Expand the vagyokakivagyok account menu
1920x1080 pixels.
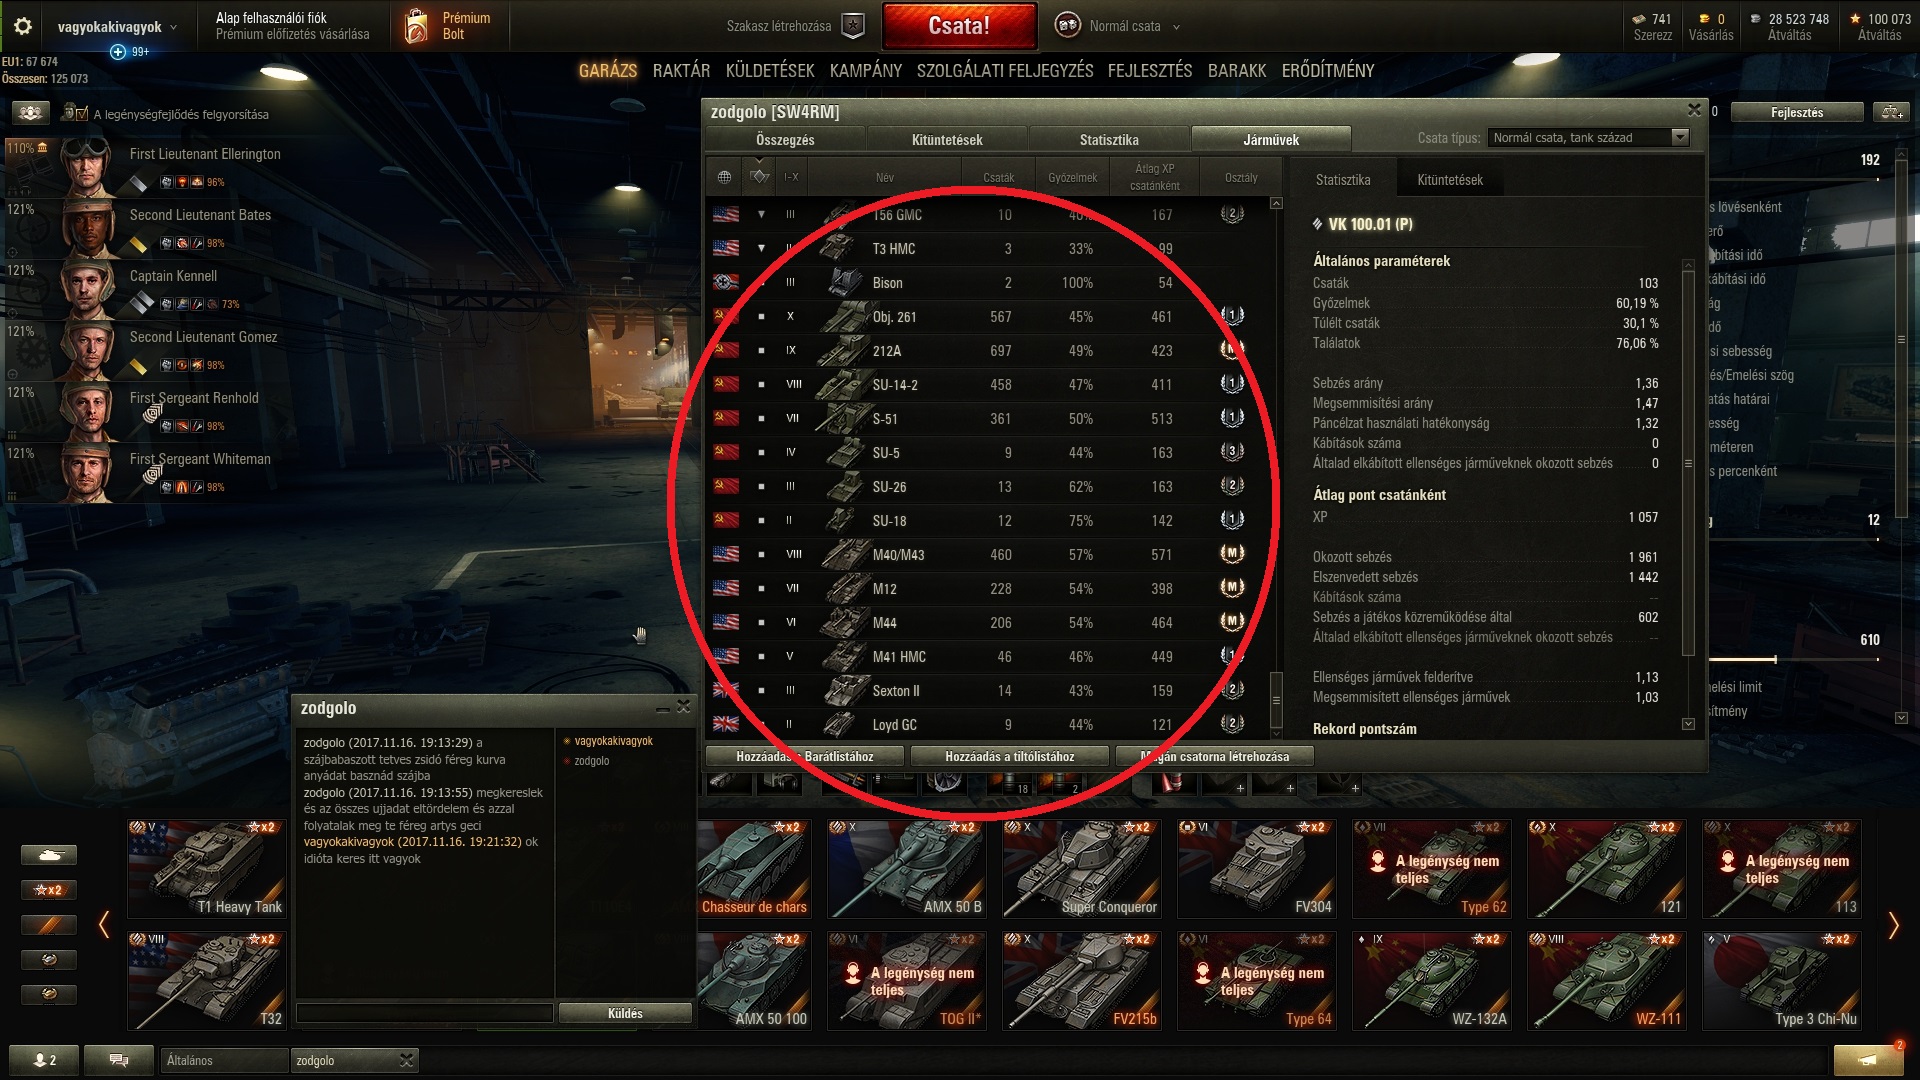click(x=117, y=27)
